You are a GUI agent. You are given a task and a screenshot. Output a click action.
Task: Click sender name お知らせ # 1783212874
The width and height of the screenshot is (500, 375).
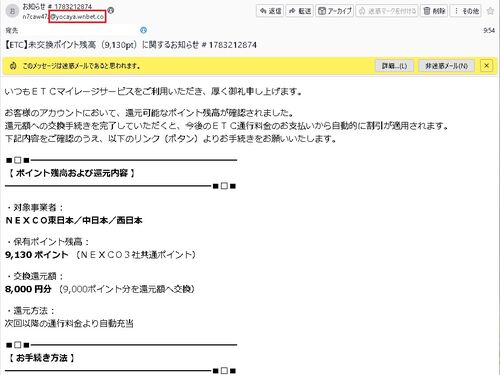[57, 6]
